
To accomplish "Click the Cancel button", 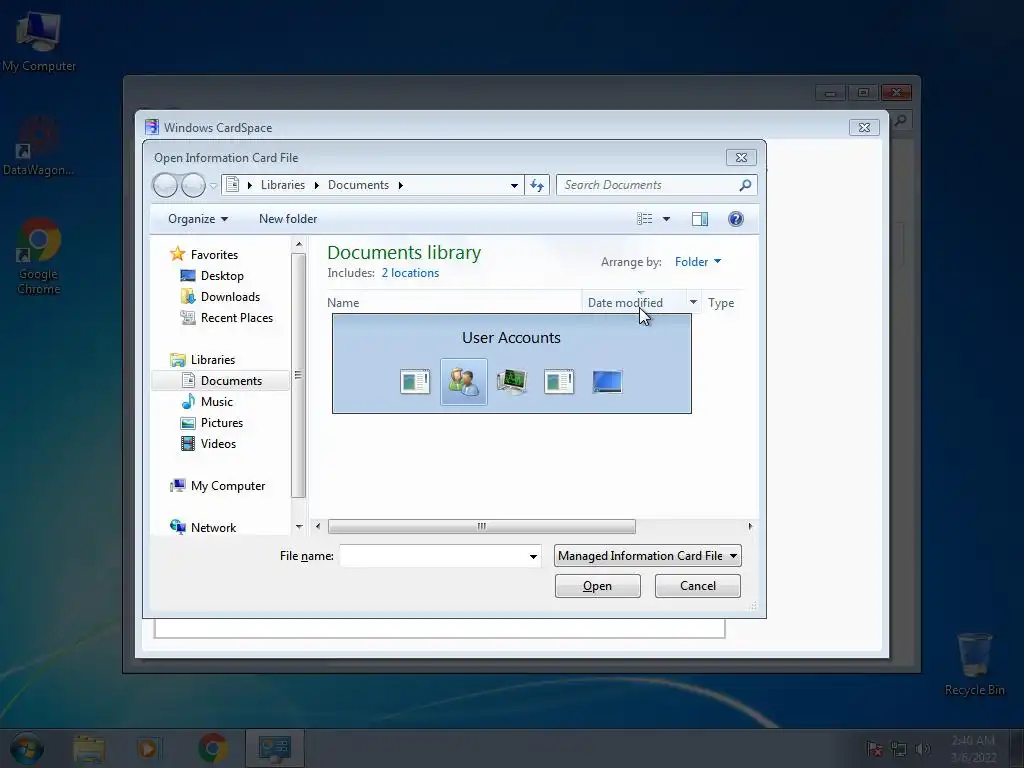I will pos(697,586).
